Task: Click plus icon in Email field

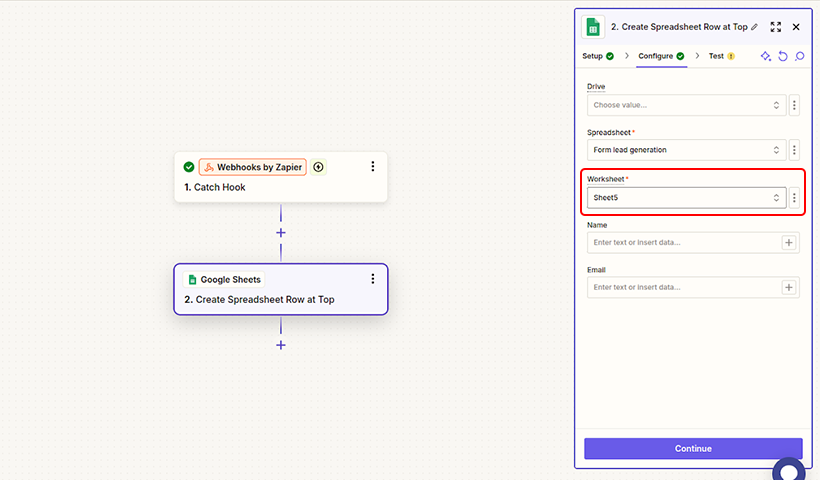Action: (x=789, y=288)
